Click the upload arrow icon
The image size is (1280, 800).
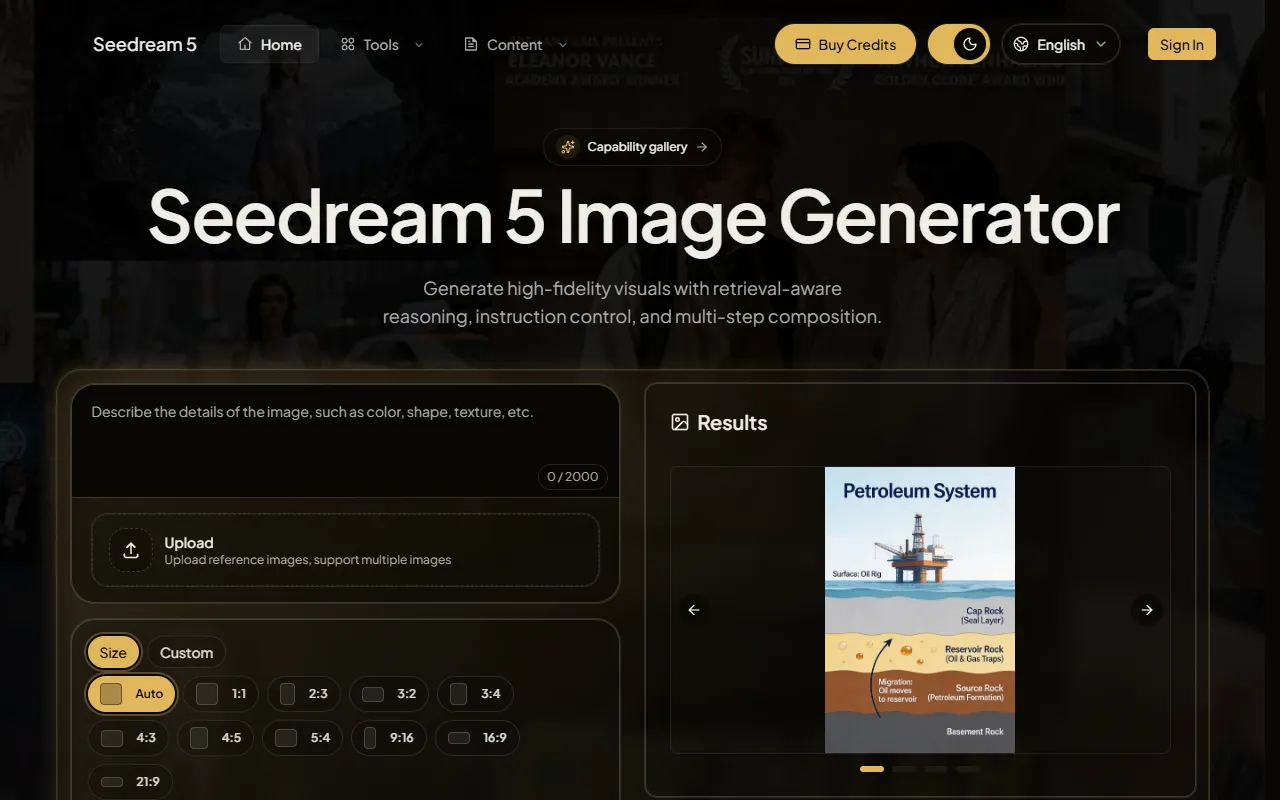click(x=131, y=550)
